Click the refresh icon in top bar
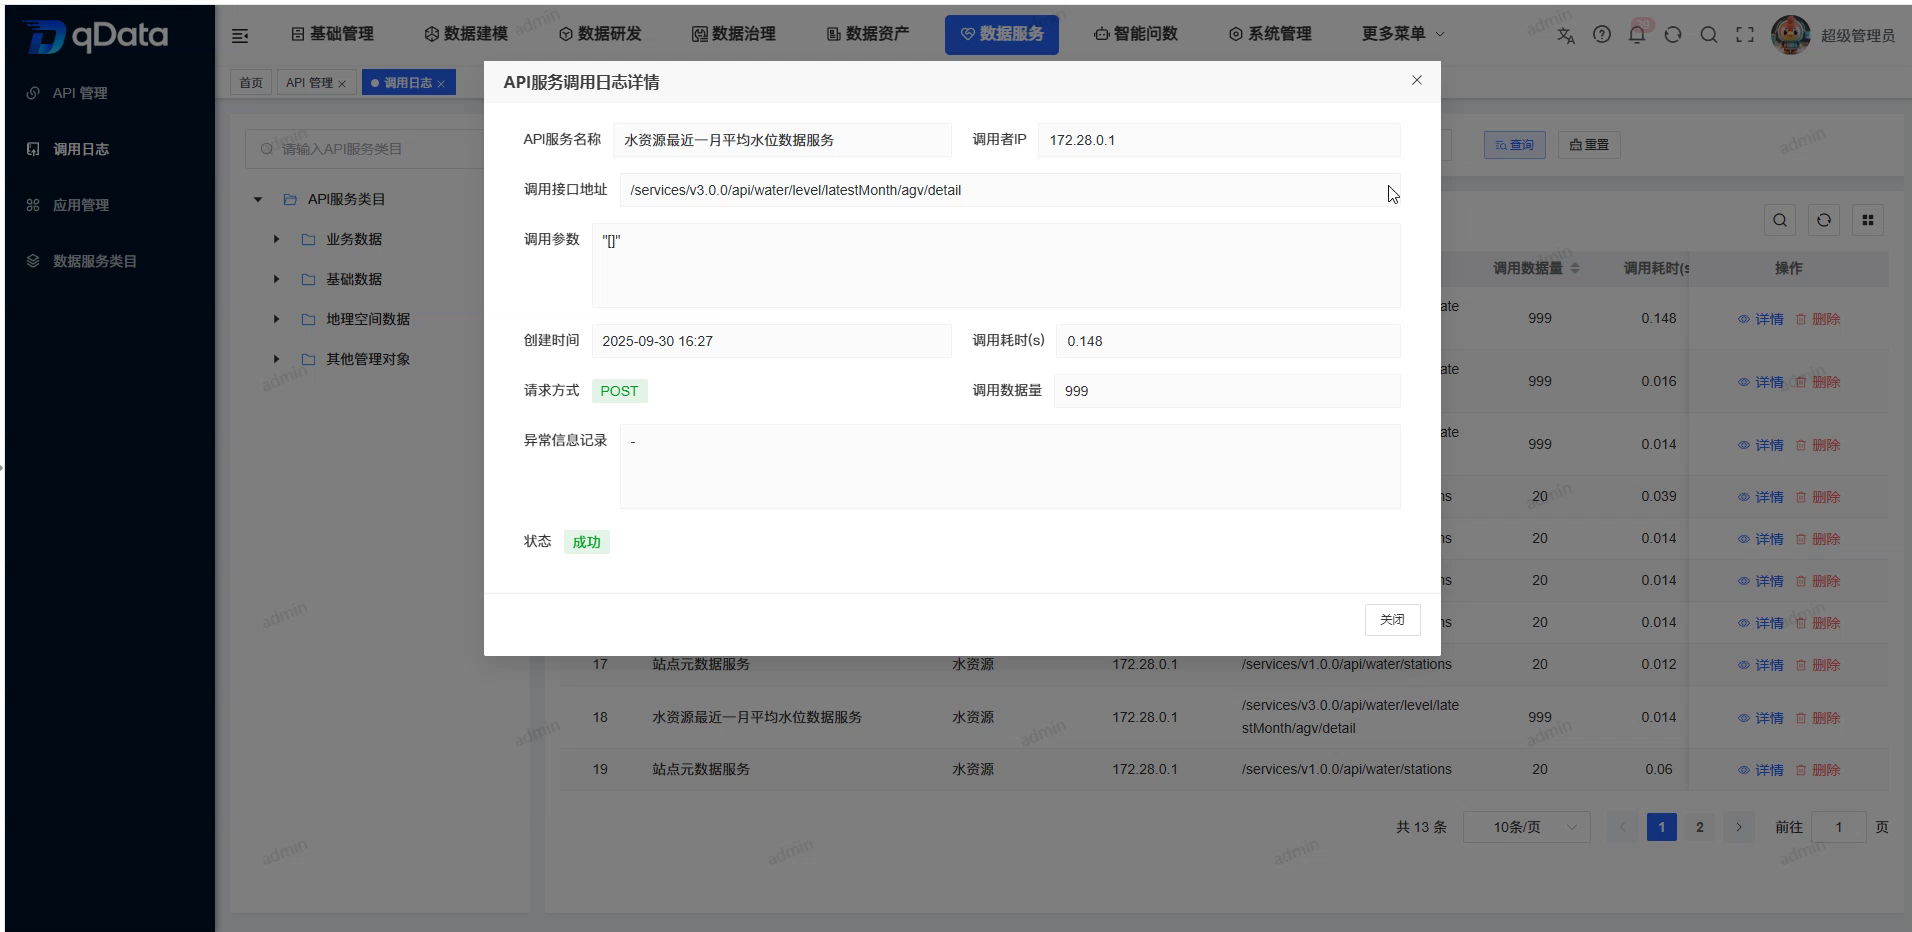The image size is (1912, 932). [x=1673, y=35]
